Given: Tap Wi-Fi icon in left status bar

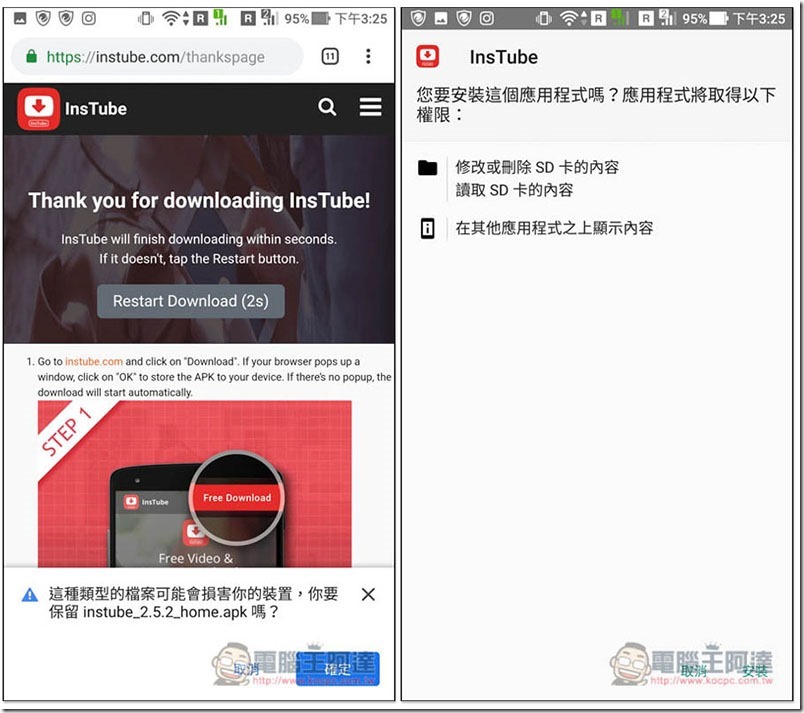Looking at the screenshot, I should pyautogui.click(x=170, y=19).
